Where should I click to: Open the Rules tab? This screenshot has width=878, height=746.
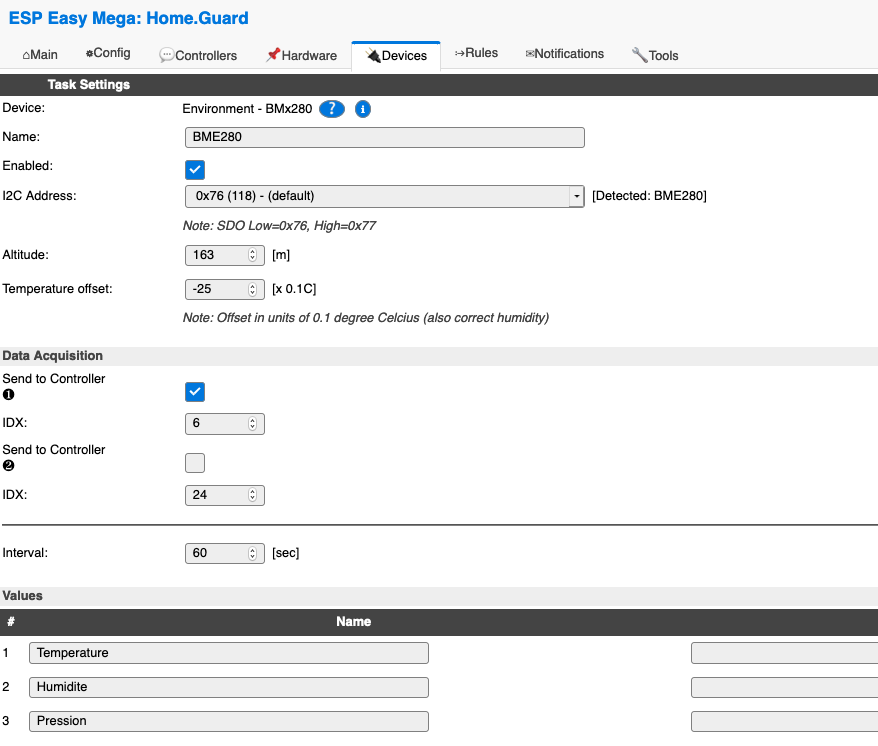476,53
